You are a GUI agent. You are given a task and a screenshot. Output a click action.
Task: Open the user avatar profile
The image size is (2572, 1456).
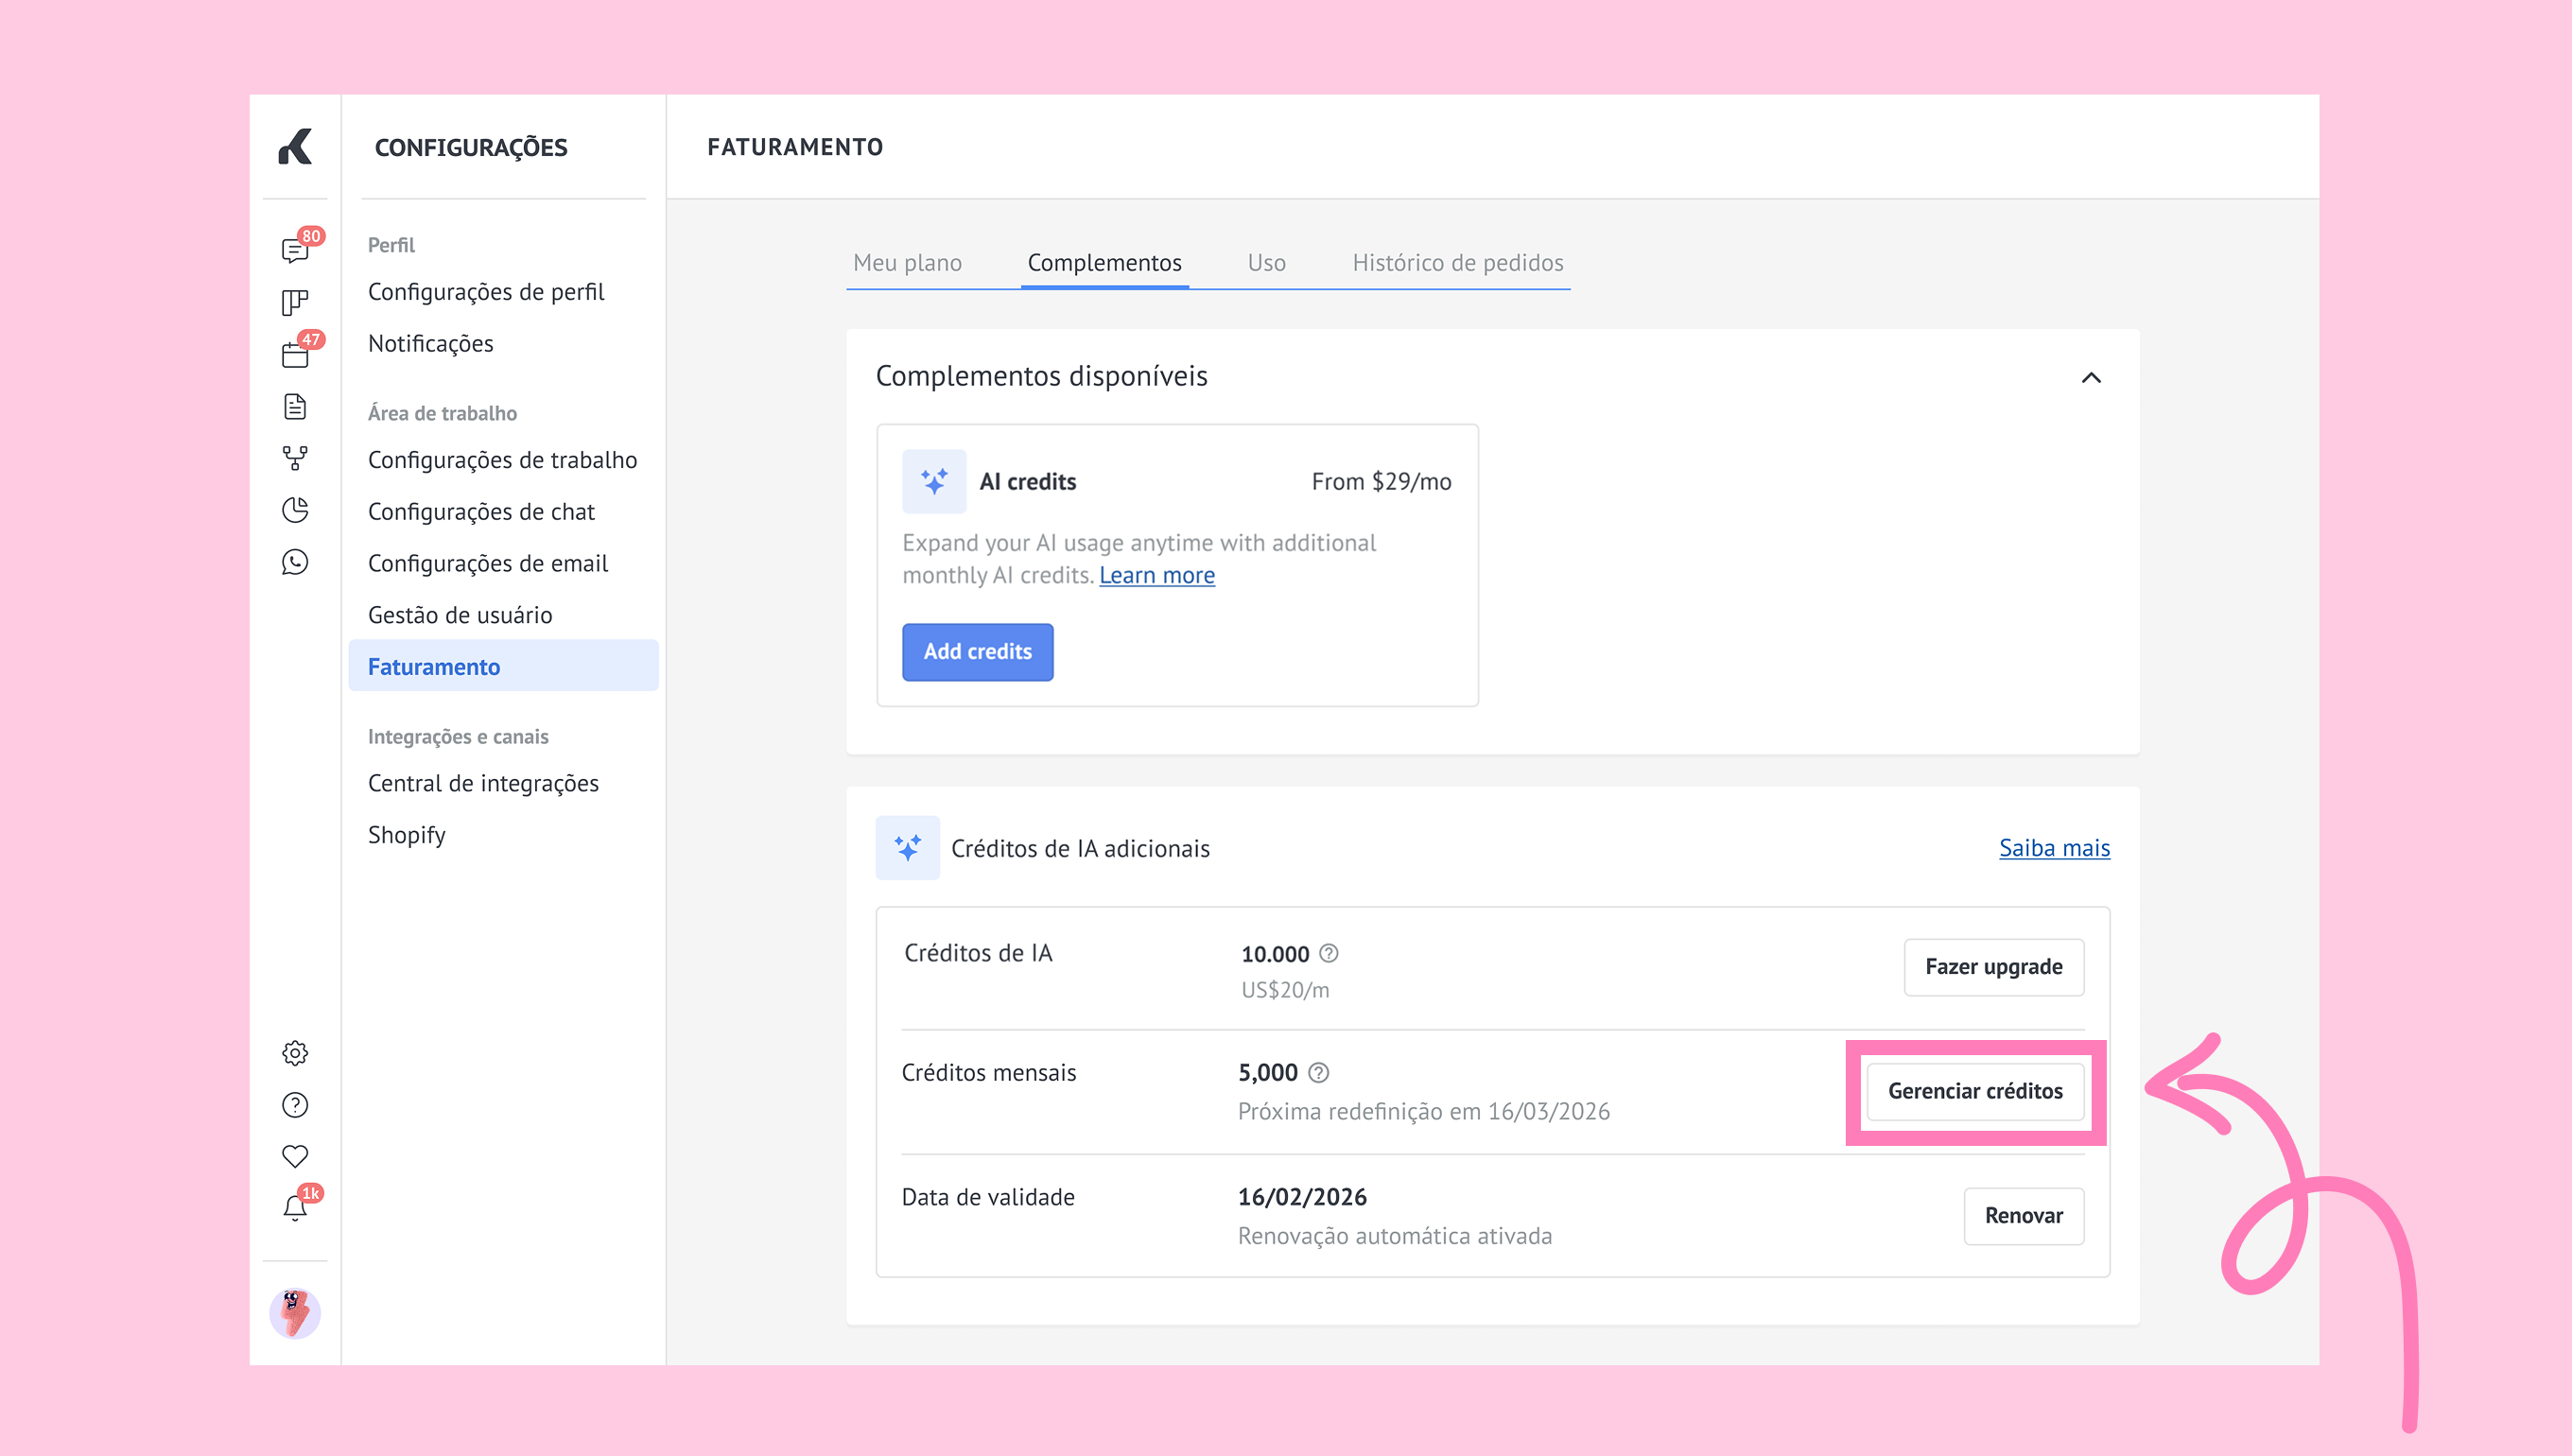click(x=295, y=1313)
